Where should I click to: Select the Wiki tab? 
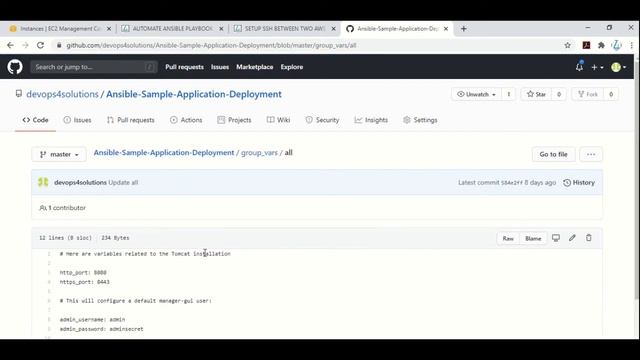[x=278, y=120]
